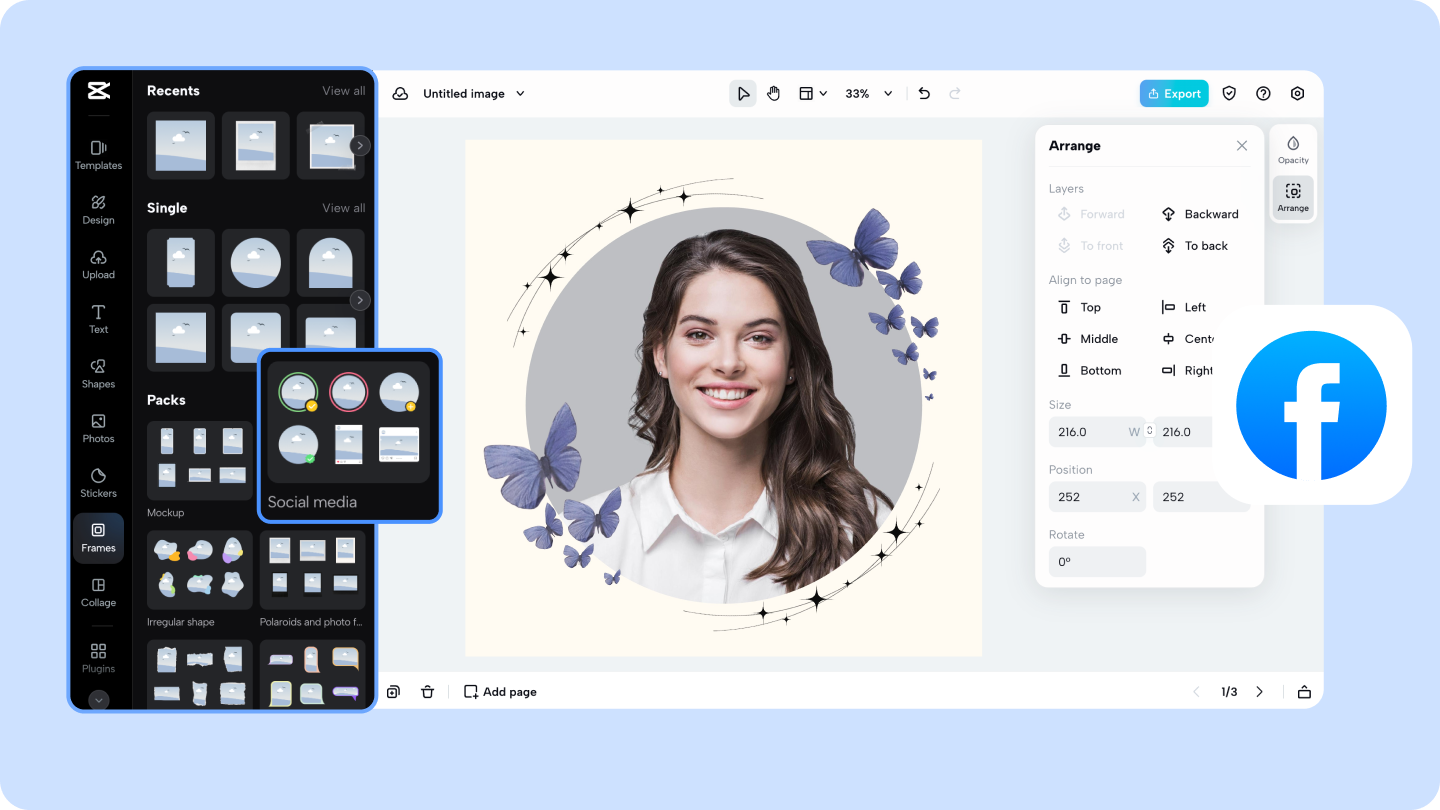Click the Export button
The height and width of the screenshot is (810, 1440).
coord(1174,92)
